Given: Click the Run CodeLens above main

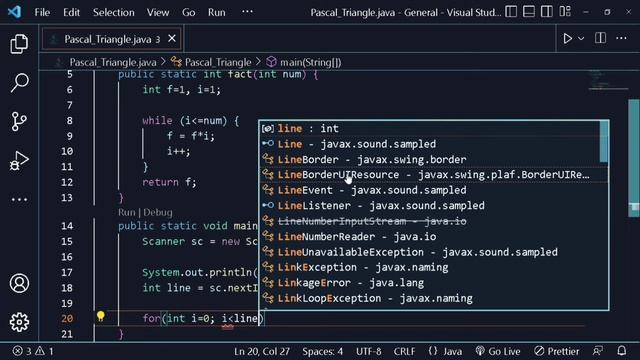Looking at the screenshot, I should click(x=127, y=212).
